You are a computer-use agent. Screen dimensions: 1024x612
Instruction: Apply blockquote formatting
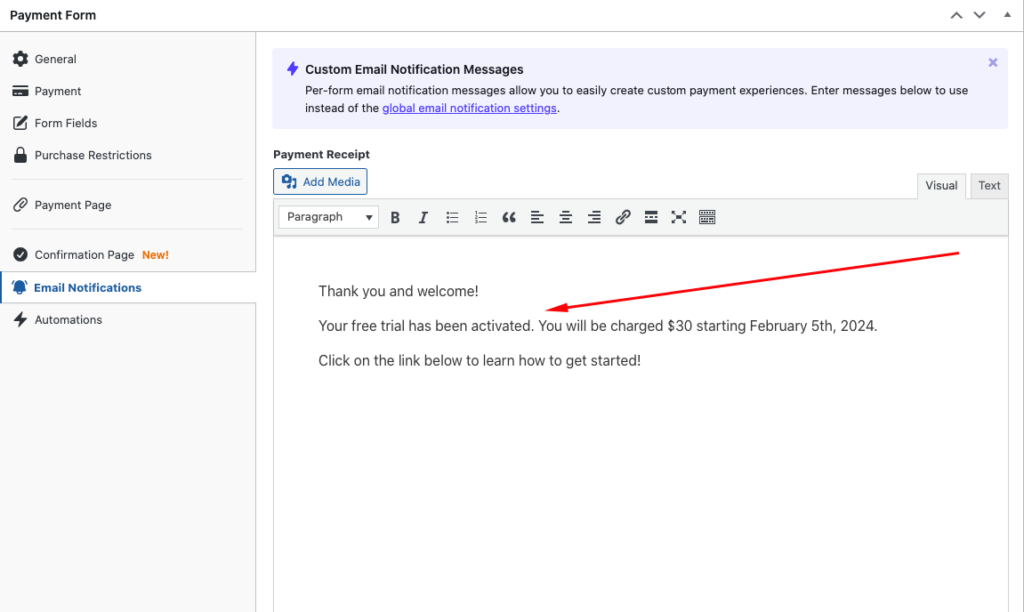pyautogui.click(x=509, y=217)
